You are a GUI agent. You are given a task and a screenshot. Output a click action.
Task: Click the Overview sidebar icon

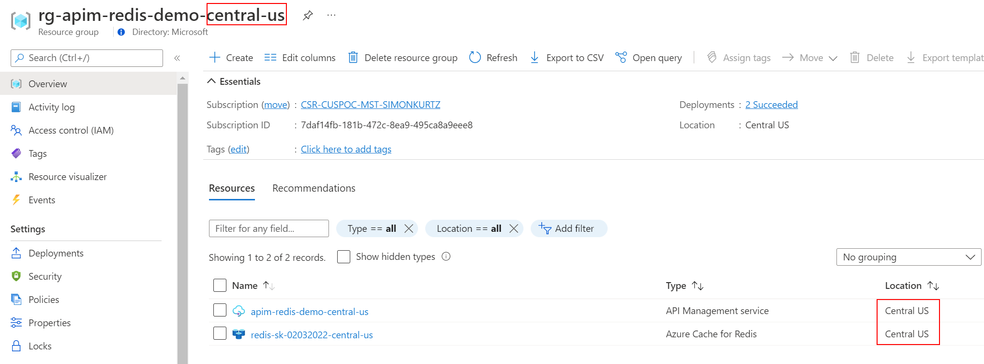(17, 84)
